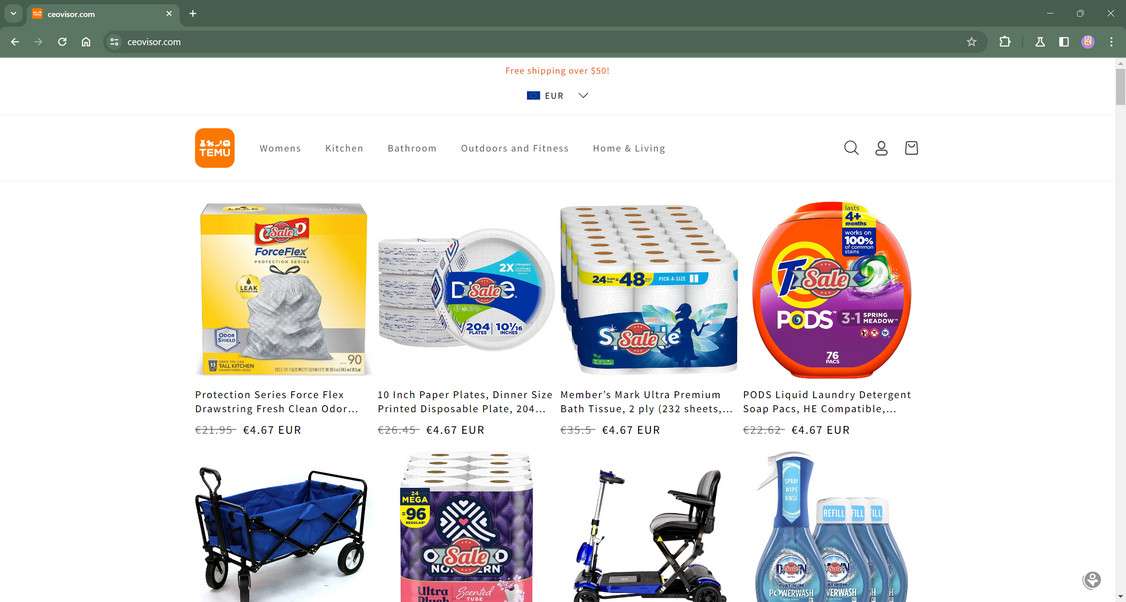1126x602 pixels.
Task: Go to browser home page
Action: click(86, 42)
